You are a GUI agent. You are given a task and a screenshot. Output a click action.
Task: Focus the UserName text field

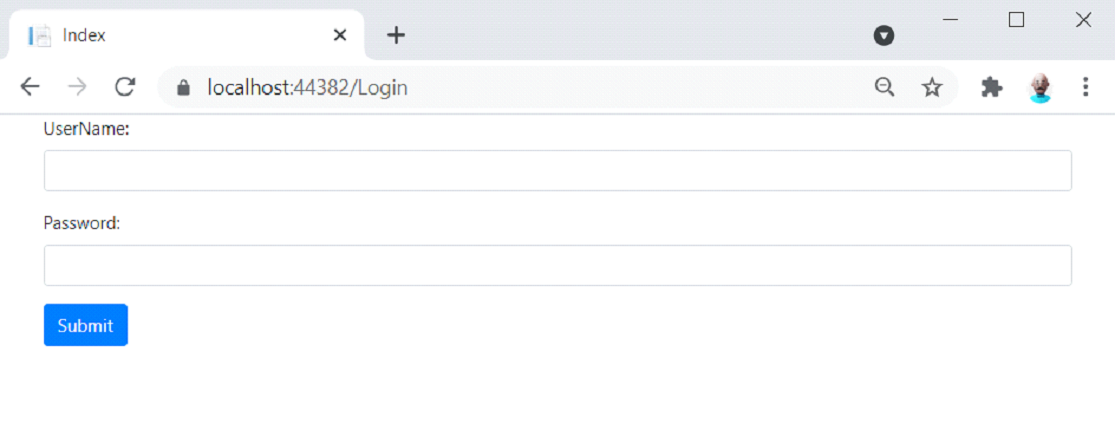pyautogui.click(x=558, y=170)
